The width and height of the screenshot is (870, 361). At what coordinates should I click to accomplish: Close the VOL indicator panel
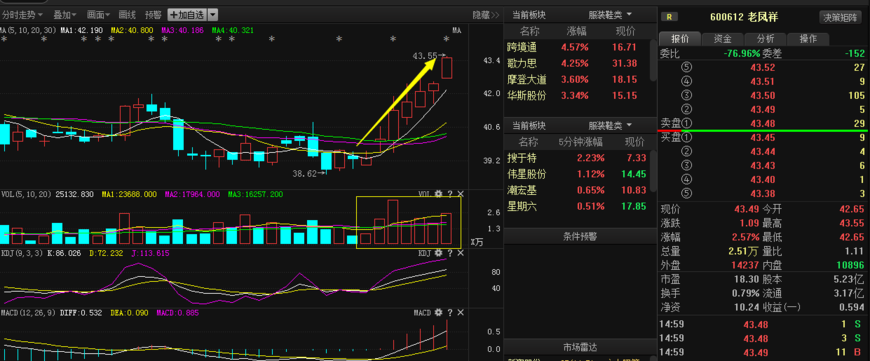pyautogui.click(x=460, y=194)
